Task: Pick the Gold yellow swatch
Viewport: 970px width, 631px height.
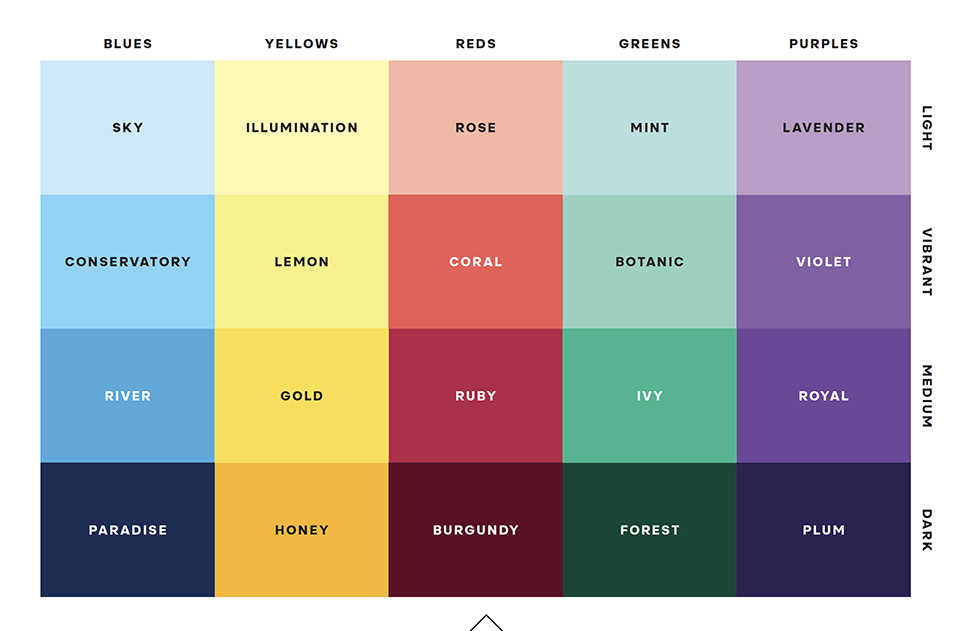Action: pyautogui.click(x=301, y=395)
